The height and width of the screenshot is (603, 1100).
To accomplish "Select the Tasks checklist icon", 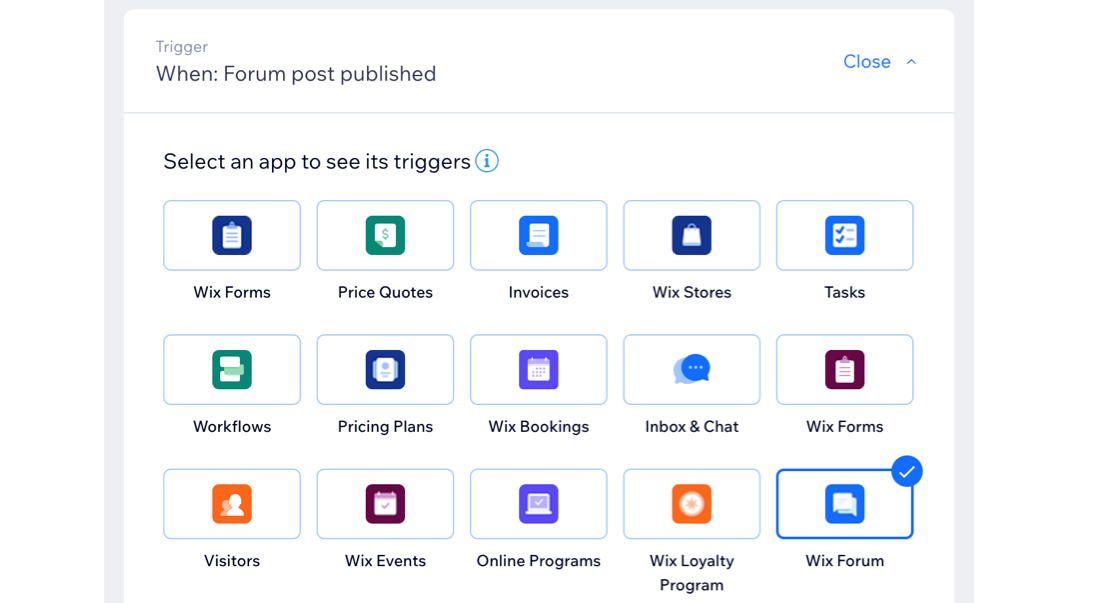I will click(x=845, y=236).
